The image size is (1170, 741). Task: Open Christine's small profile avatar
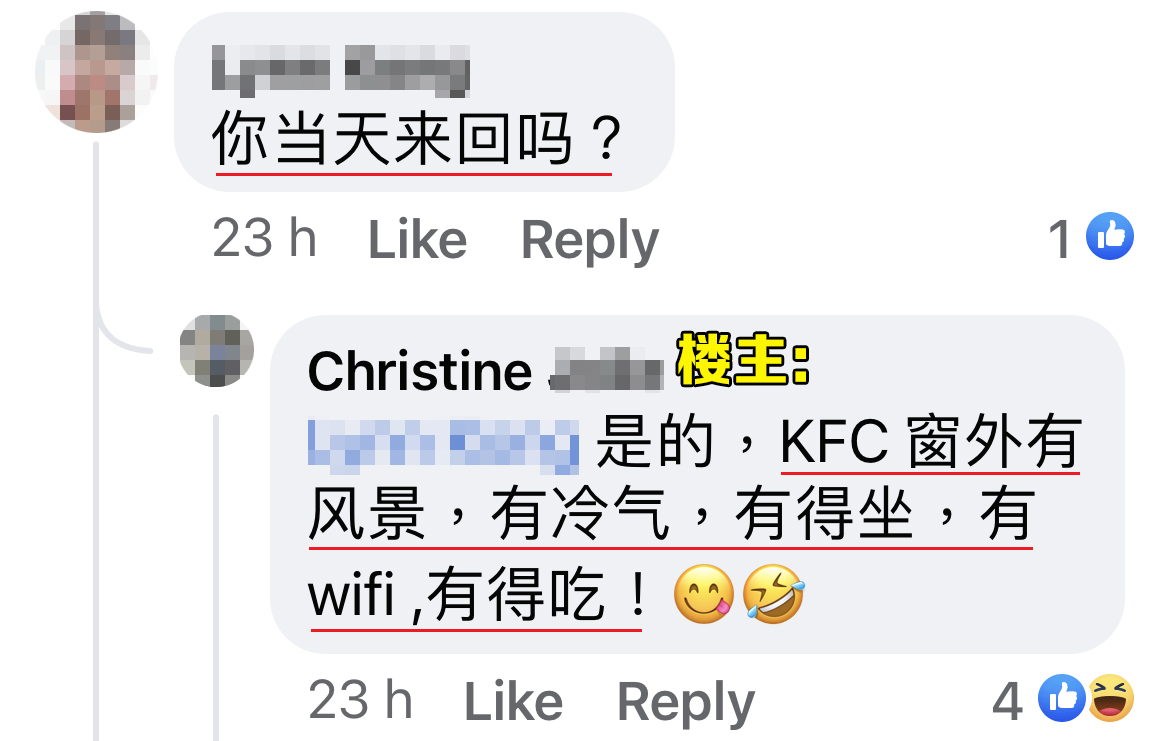[x=216, y=351]
